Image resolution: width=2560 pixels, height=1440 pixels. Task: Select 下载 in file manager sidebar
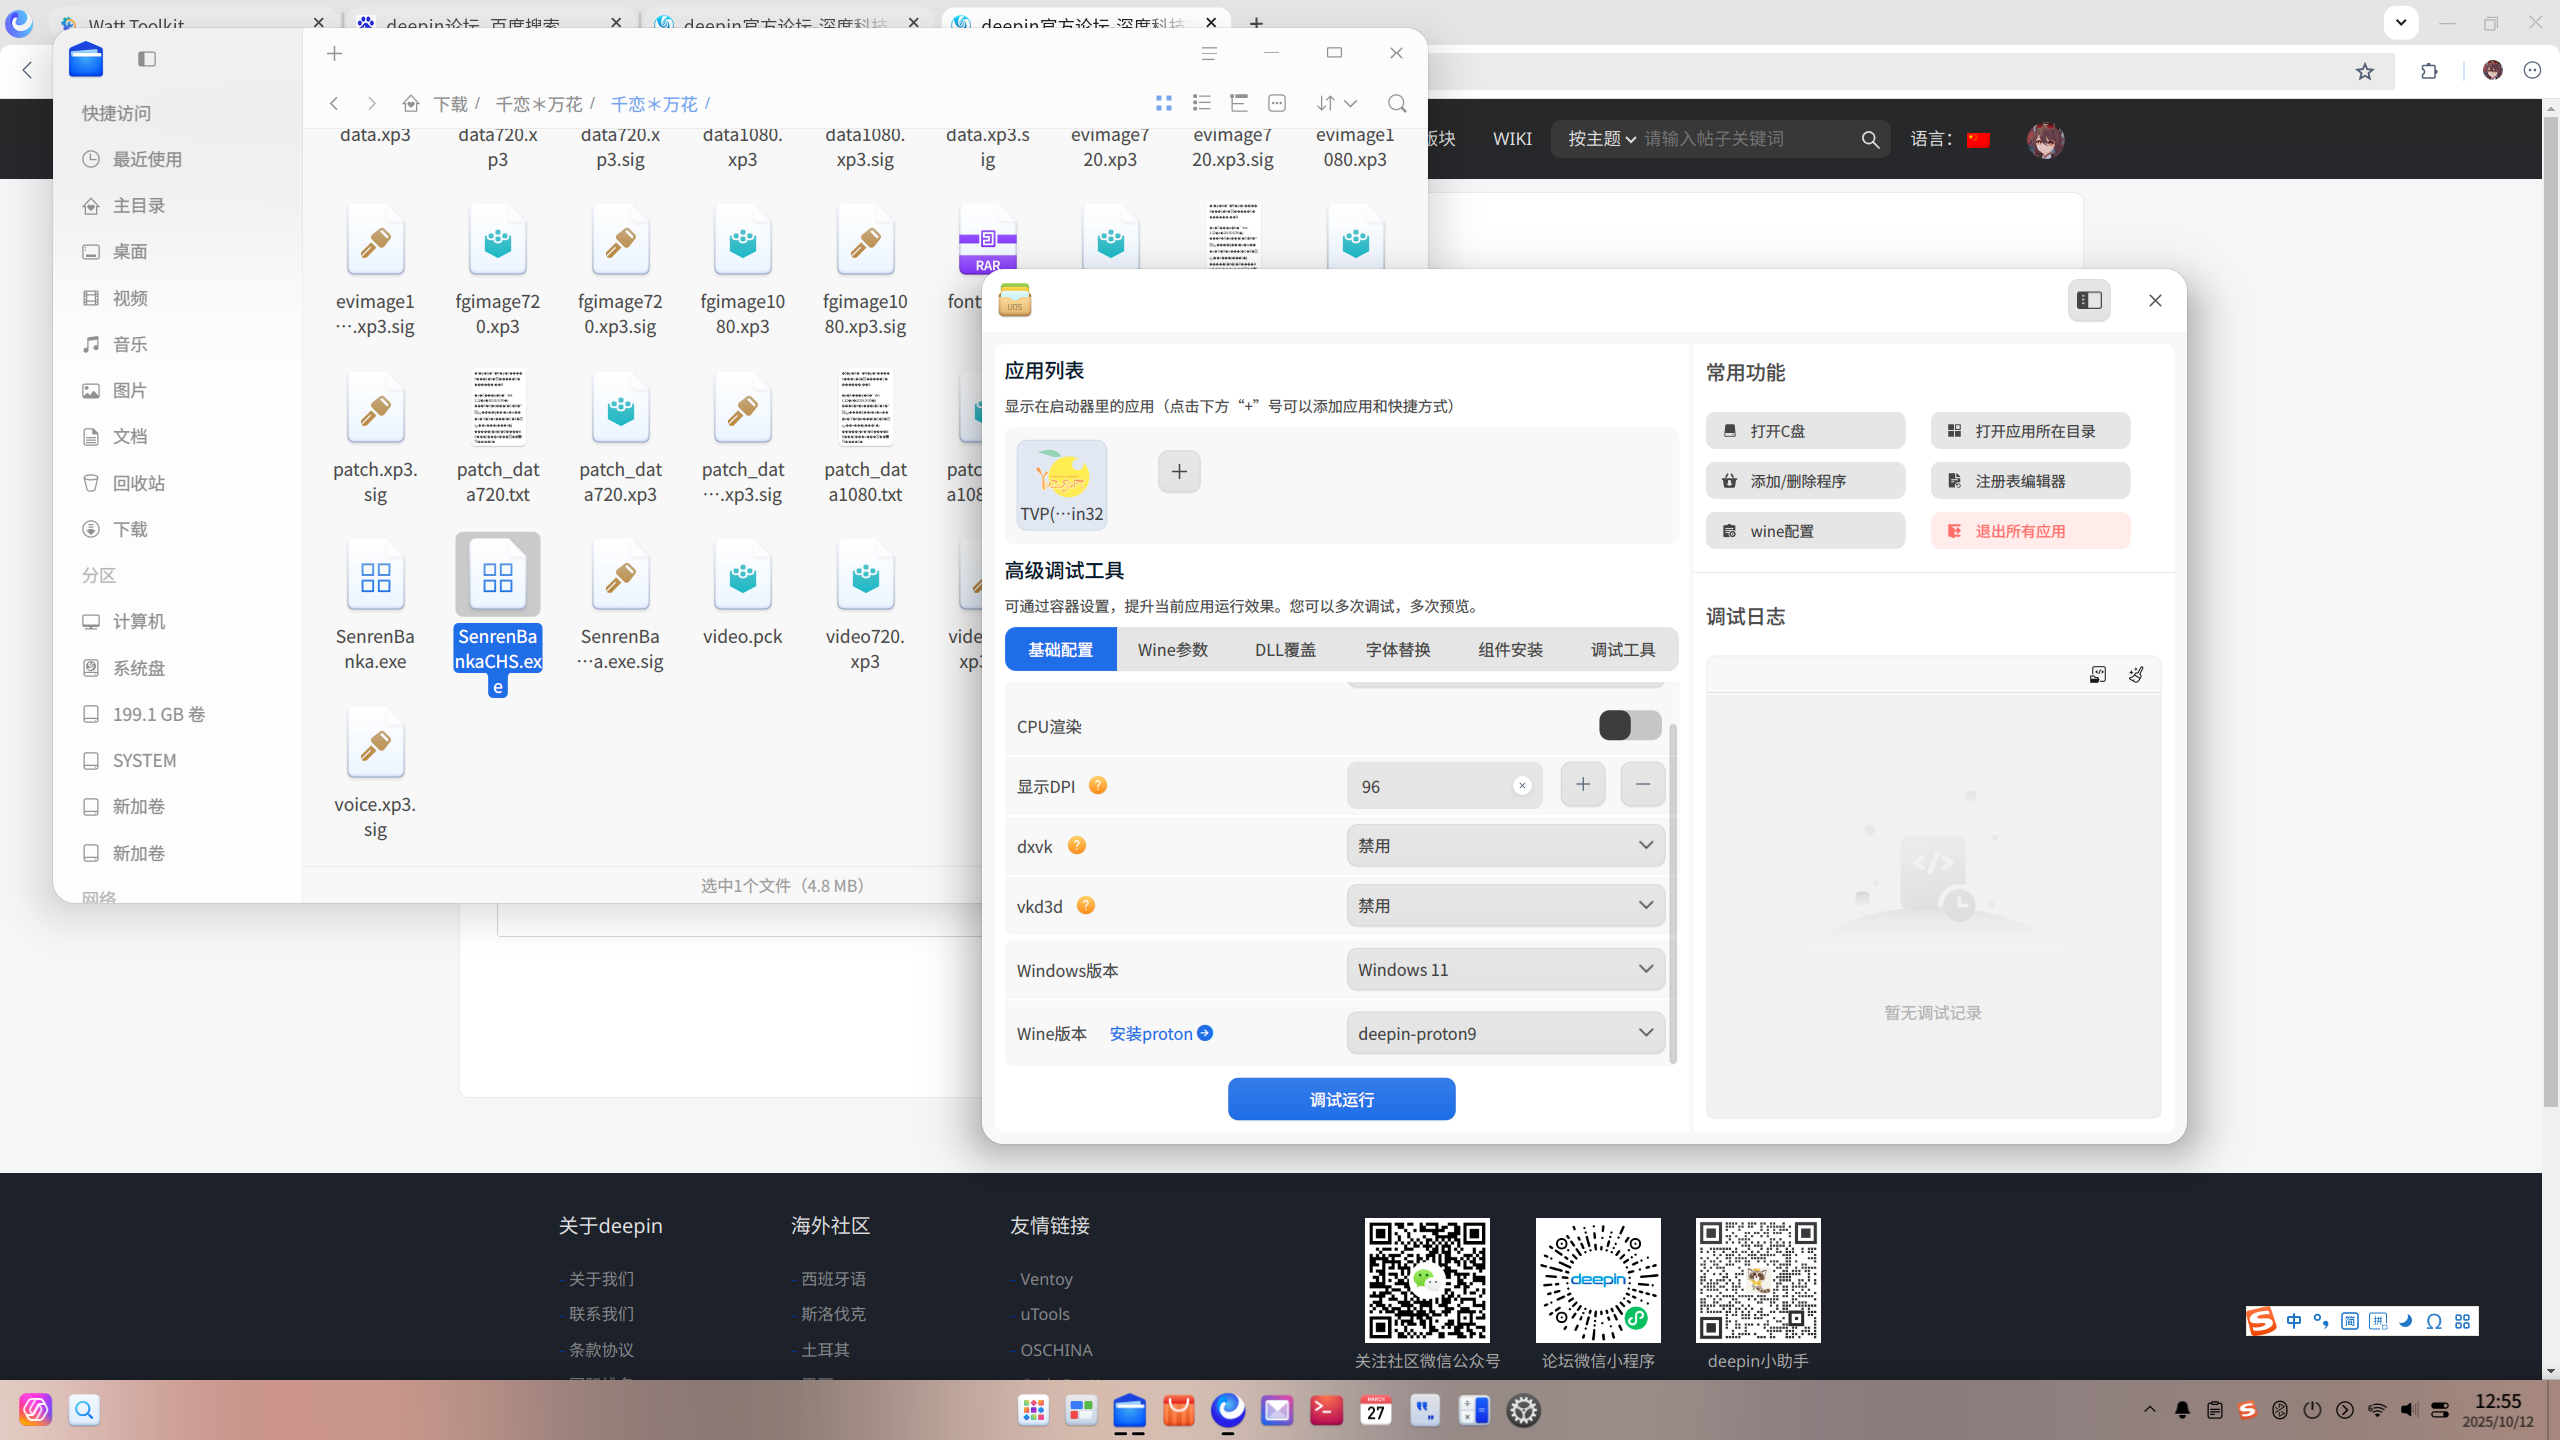[130, 529]
